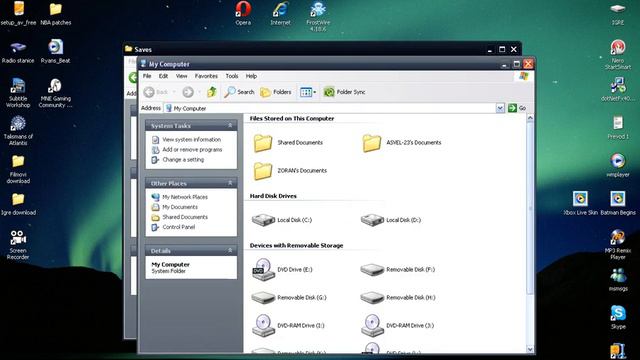Select the Ryans_Beat media file
This screenshot has height=360, width=640.
[x=56, y=52]
